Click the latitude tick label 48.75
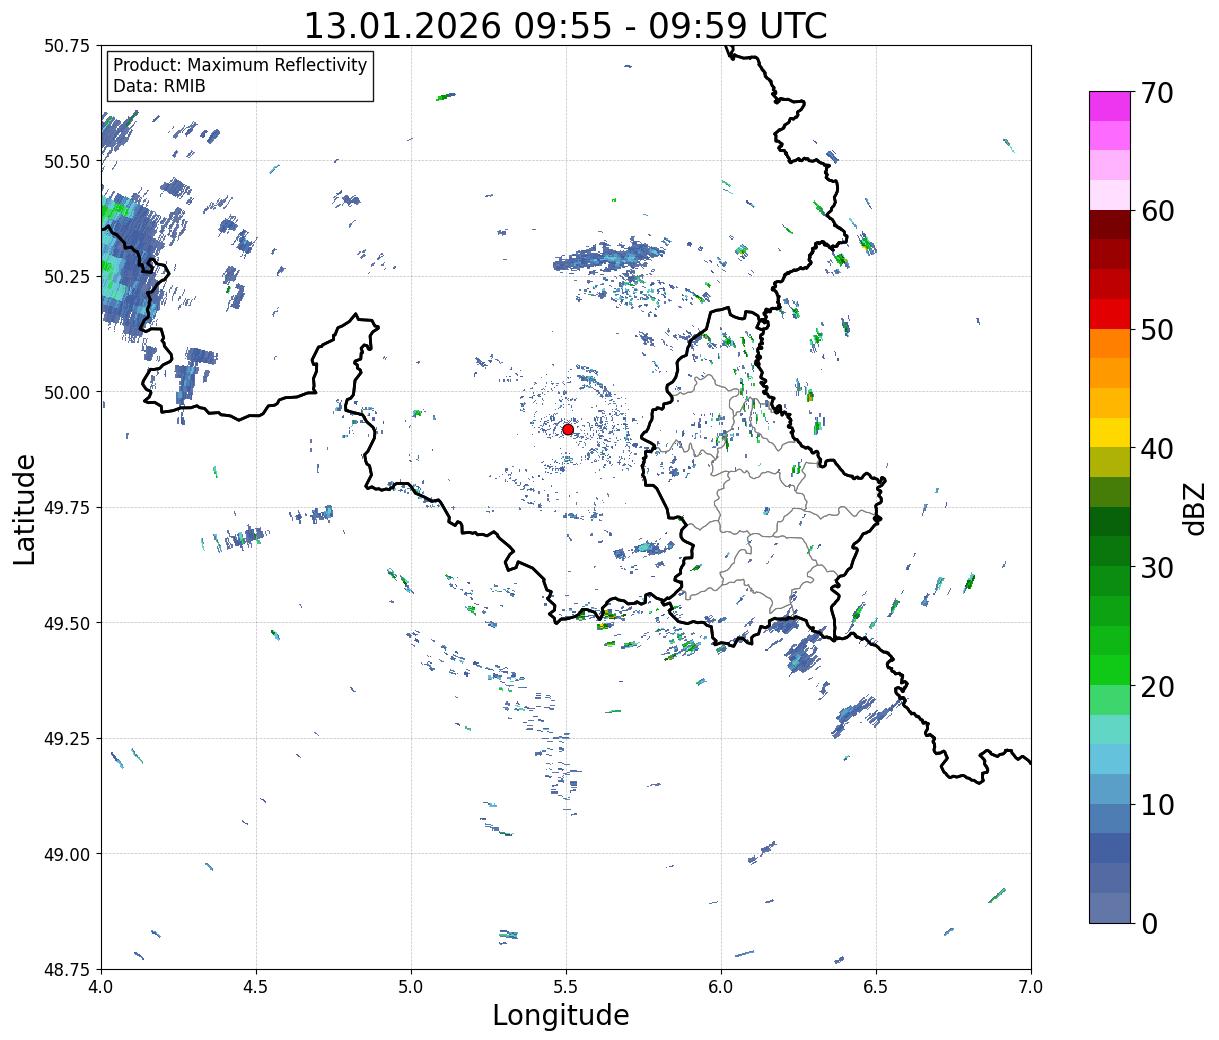 coord(67,970)
